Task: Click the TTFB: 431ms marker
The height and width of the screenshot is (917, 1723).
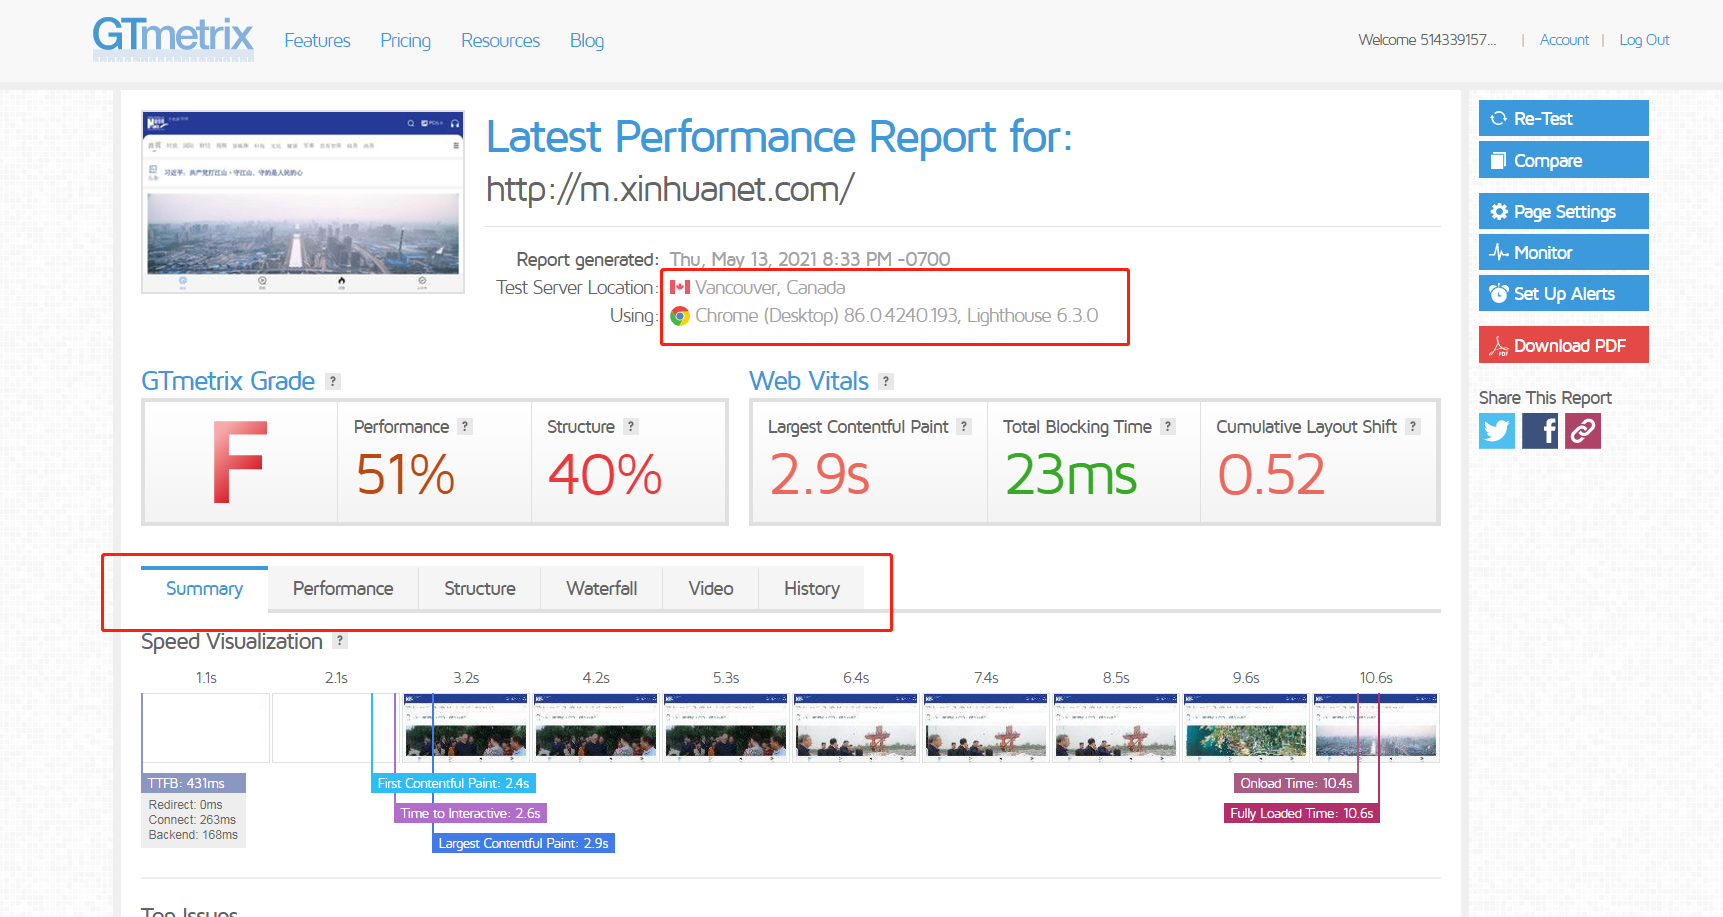Action: [x=193, y=783]
